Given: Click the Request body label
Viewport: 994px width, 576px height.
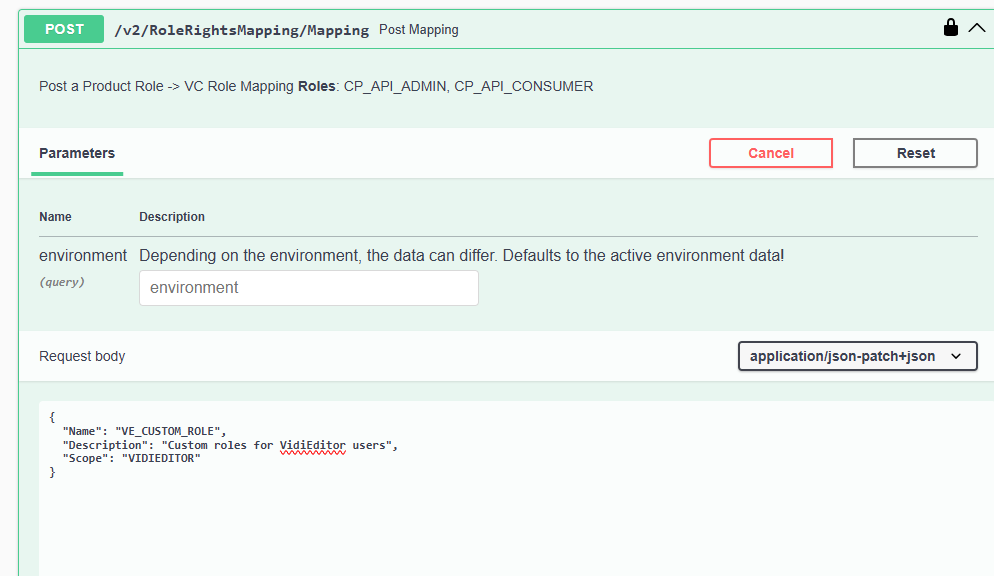Looking at the screenshot, I should 82,356.
